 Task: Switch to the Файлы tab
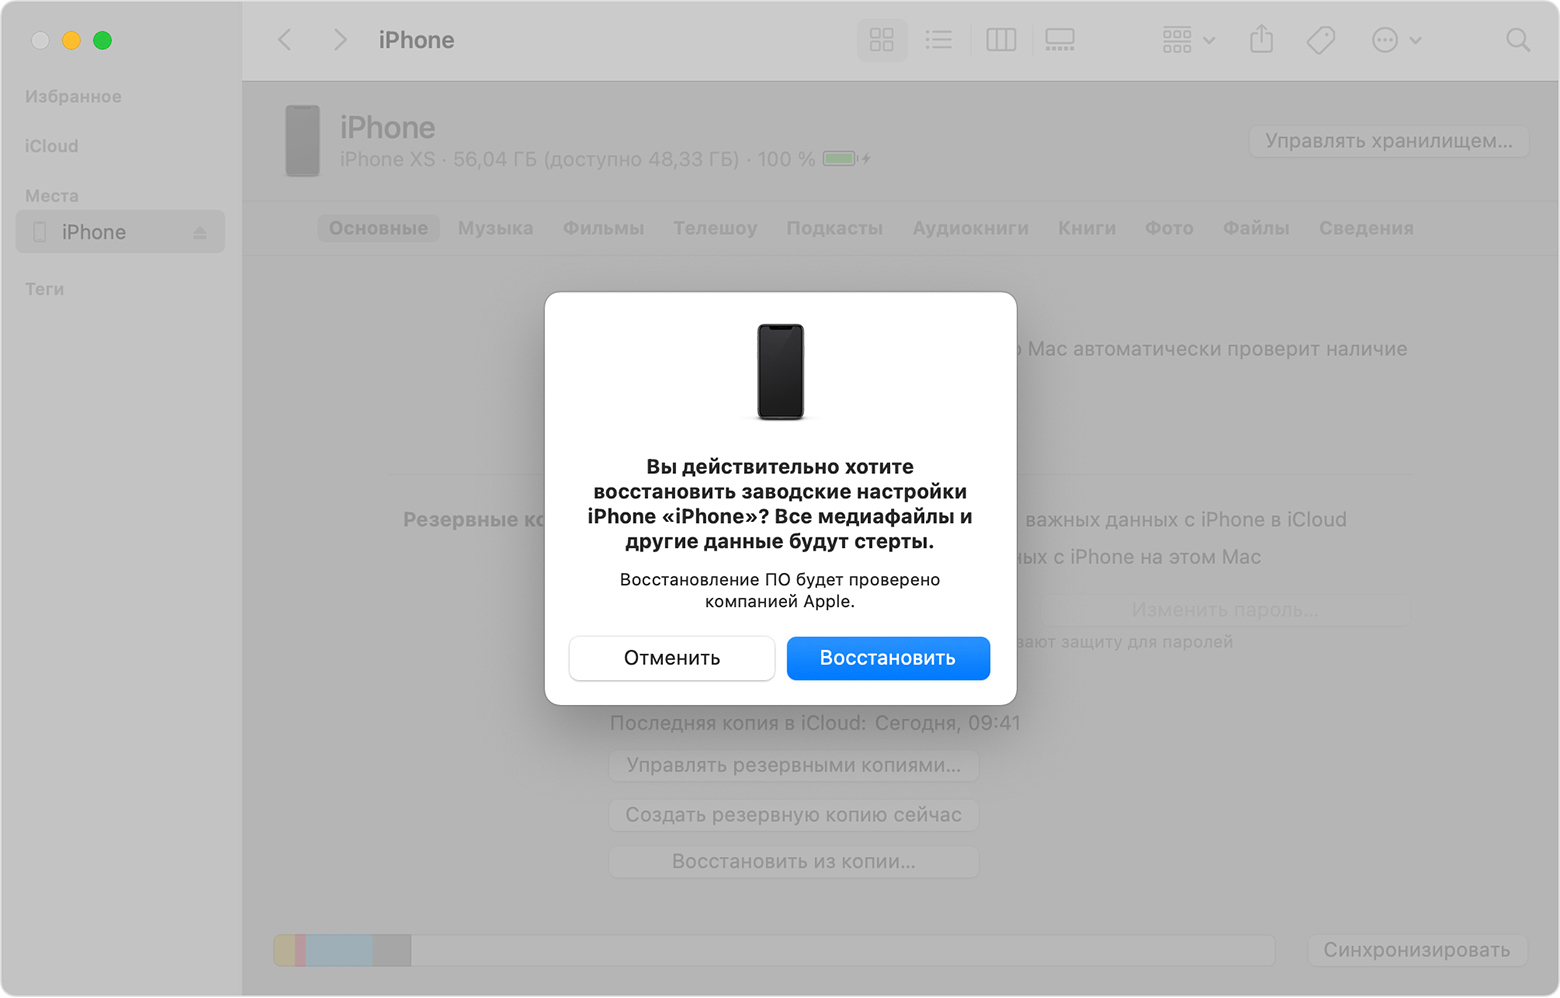tap(1256, 228)
